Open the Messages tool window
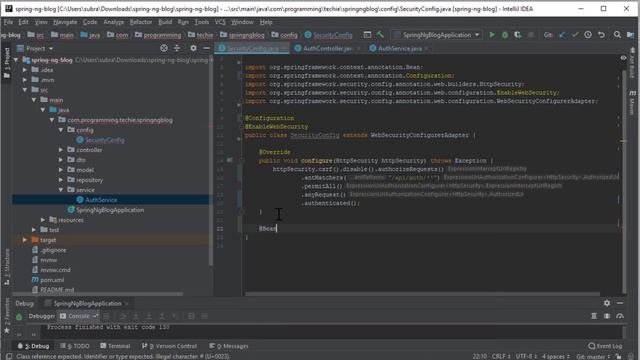640x360 pixels. (x=229, y=346)
